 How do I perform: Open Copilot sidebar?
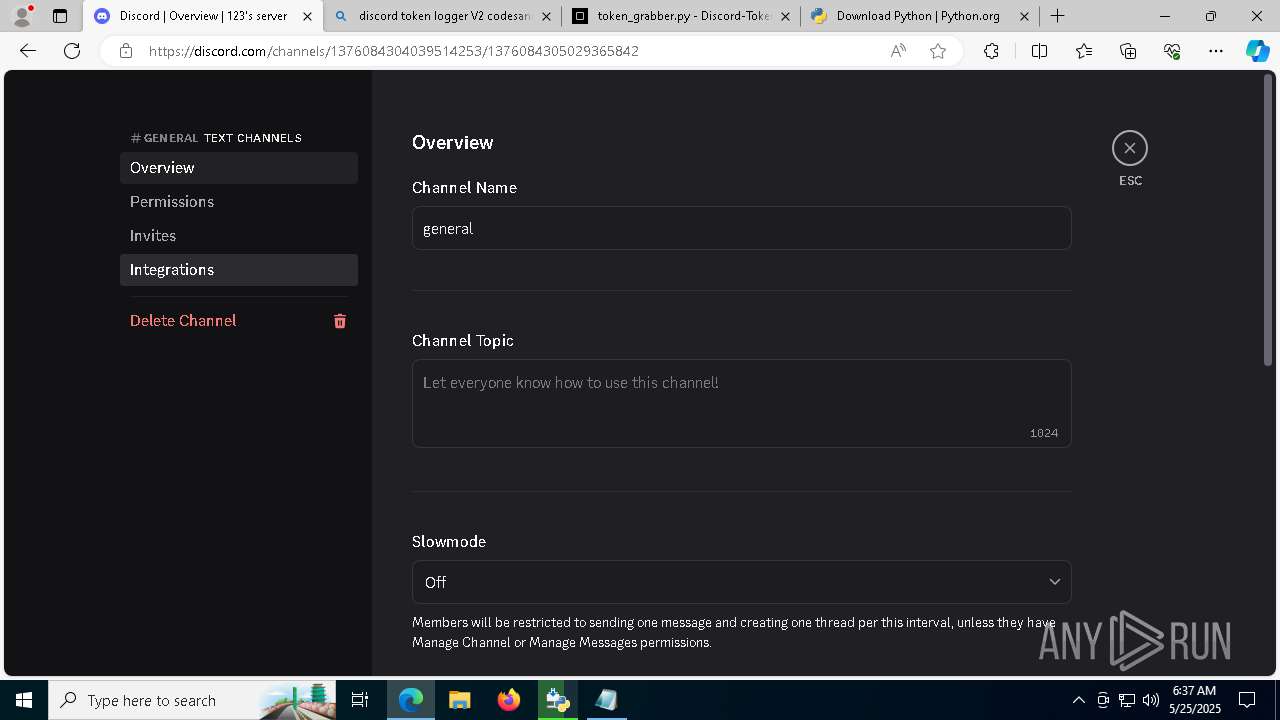pyautogui.click(x=1257, y=51)
